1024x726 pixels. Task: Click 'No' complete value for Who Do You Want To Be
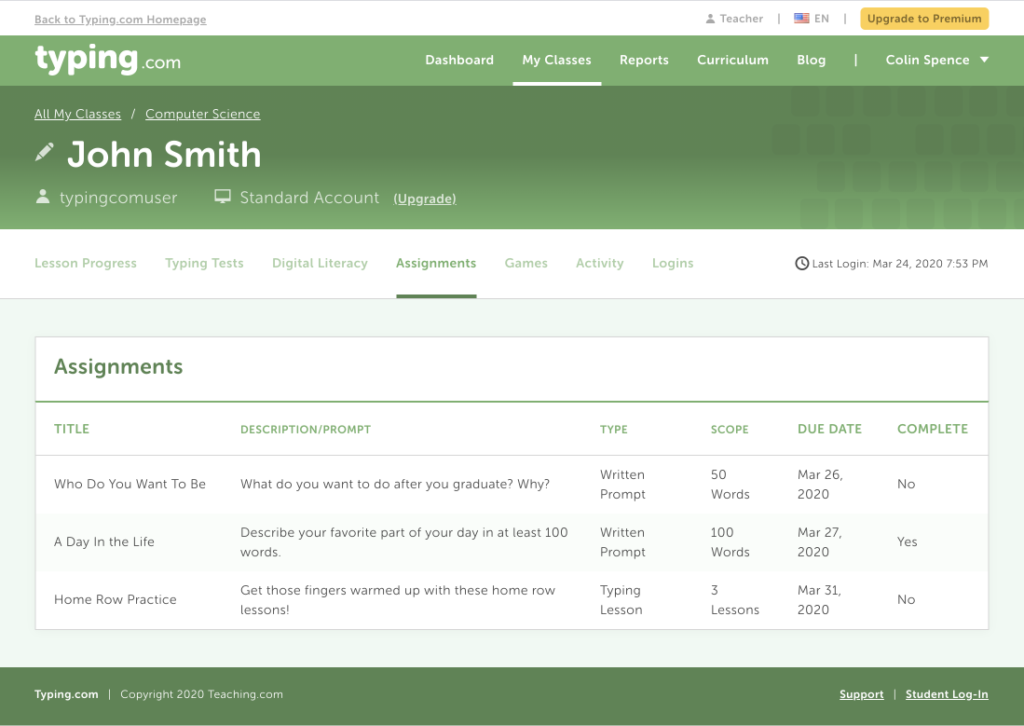click(906, 484)
